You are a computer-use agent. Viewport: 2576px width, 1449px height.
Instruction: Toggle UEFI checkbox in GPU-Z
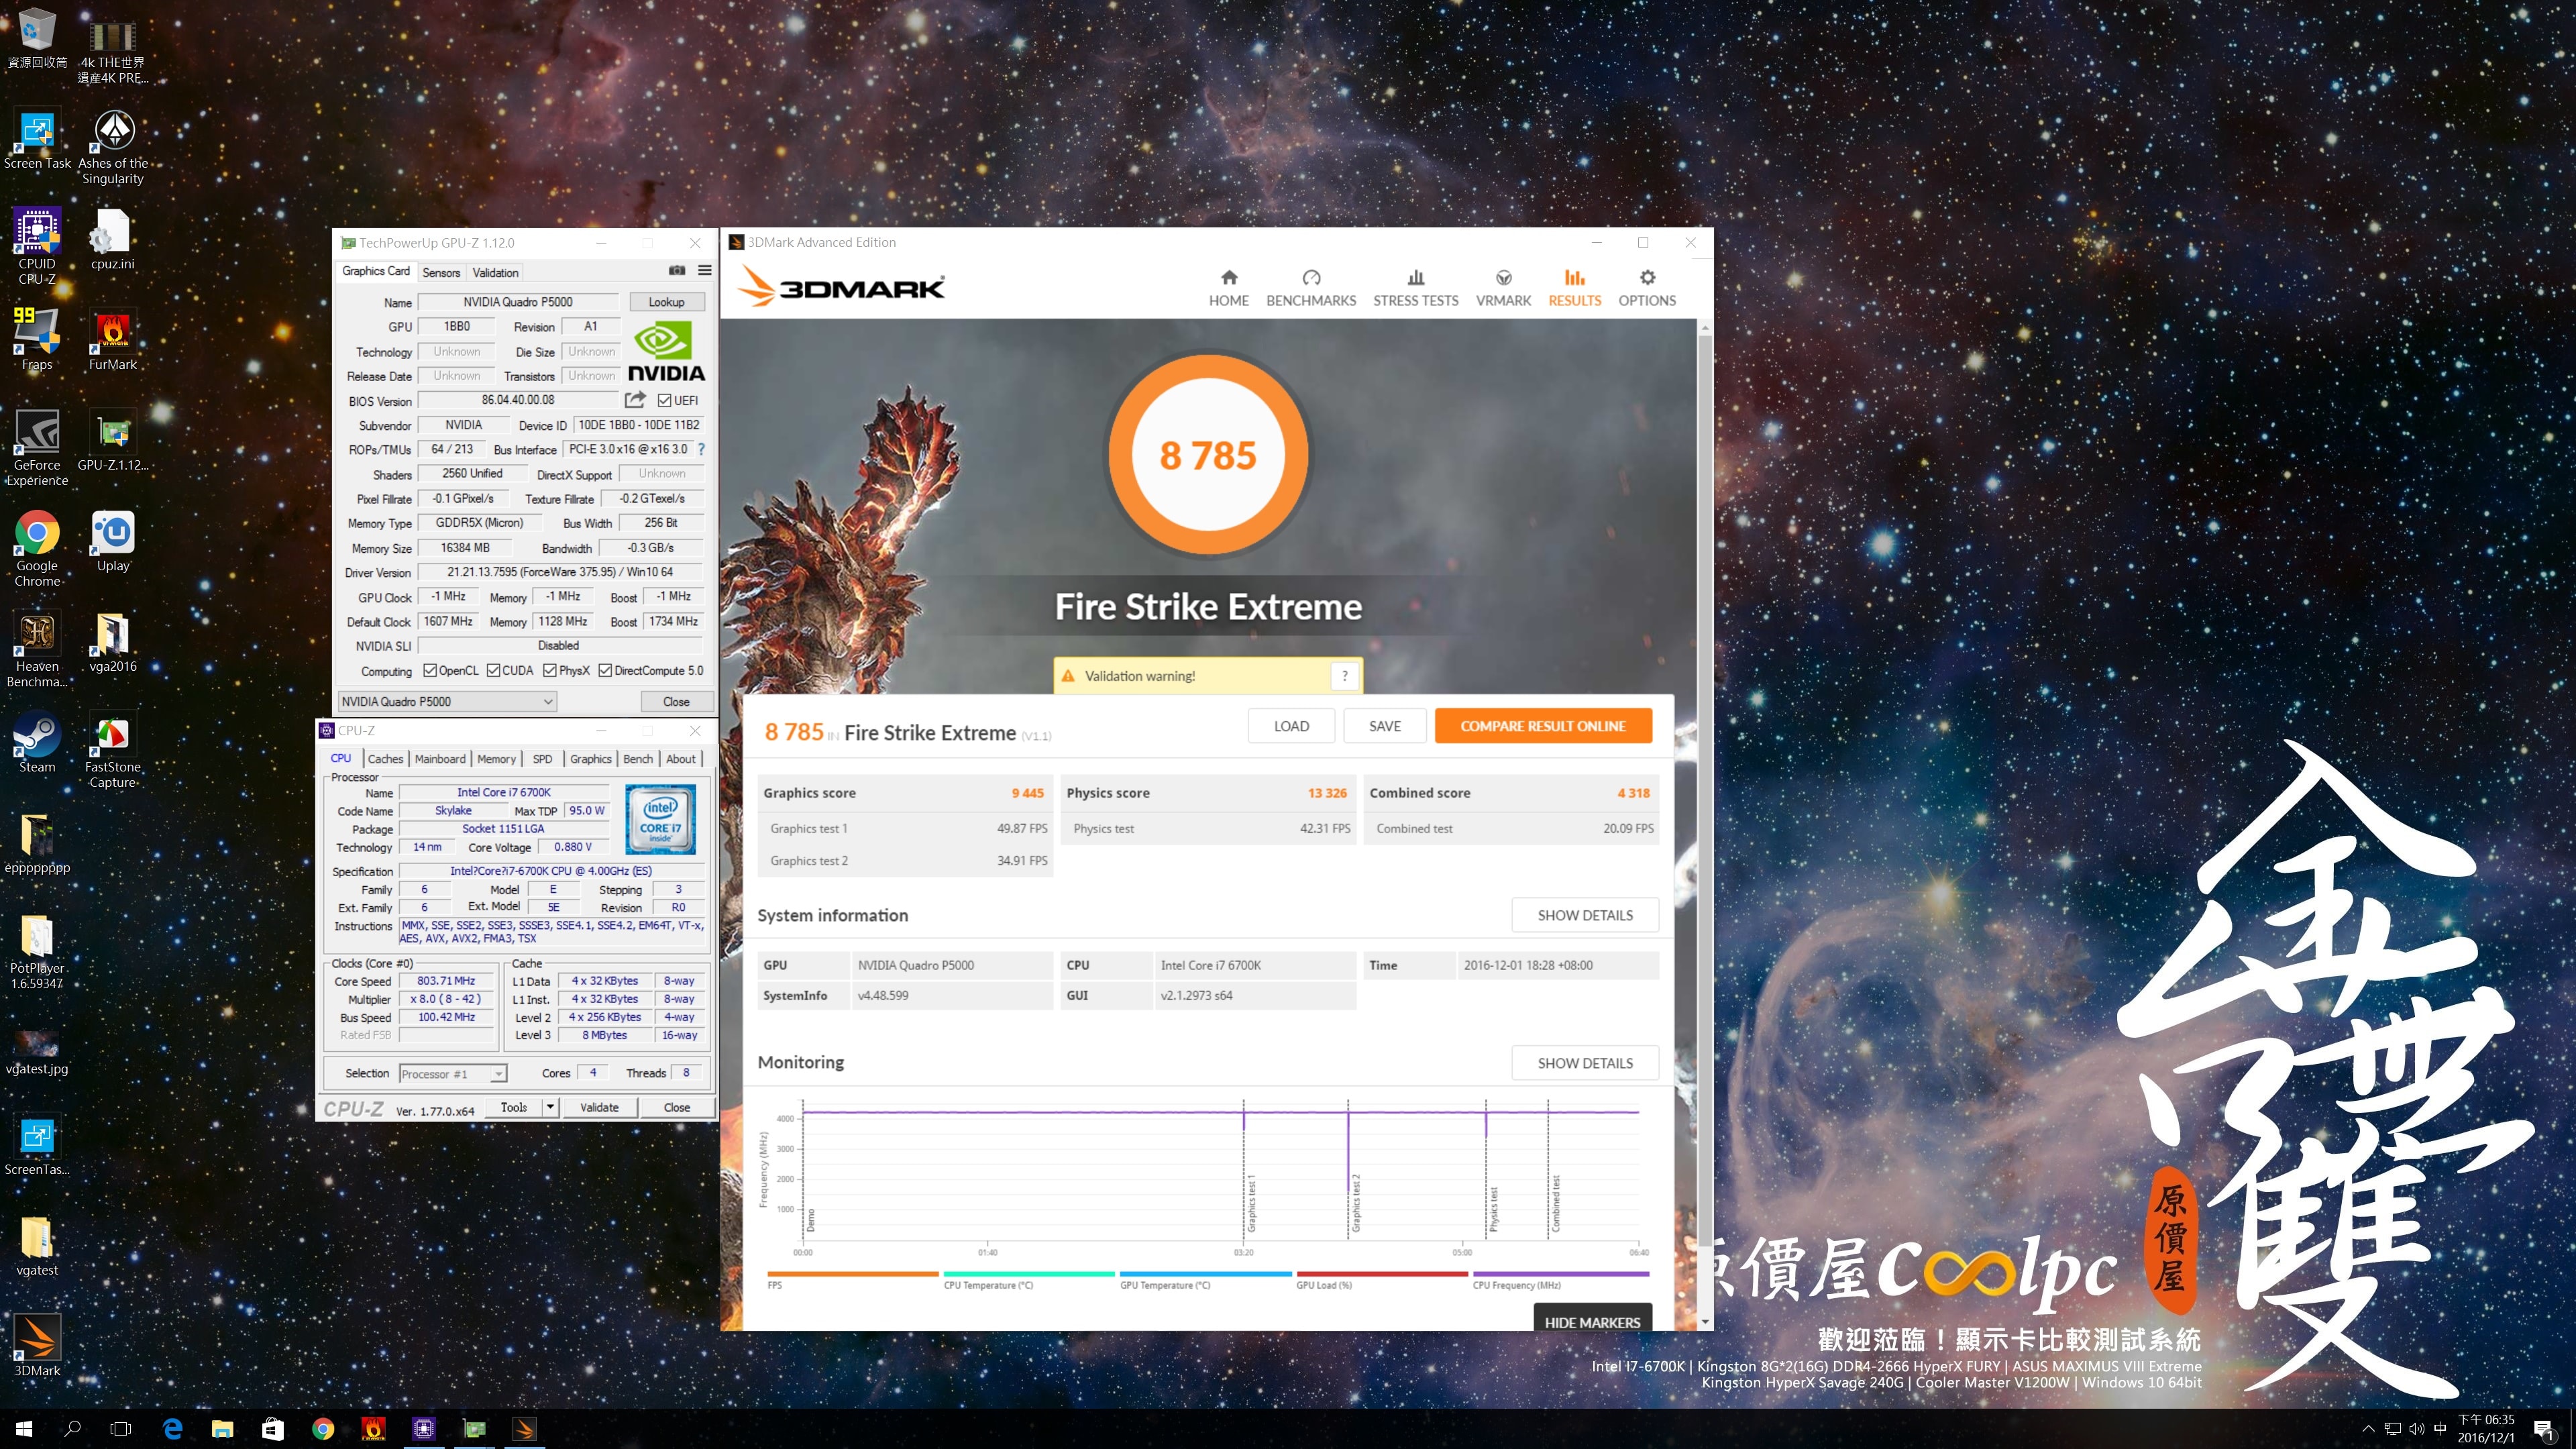tap(664, 400)
